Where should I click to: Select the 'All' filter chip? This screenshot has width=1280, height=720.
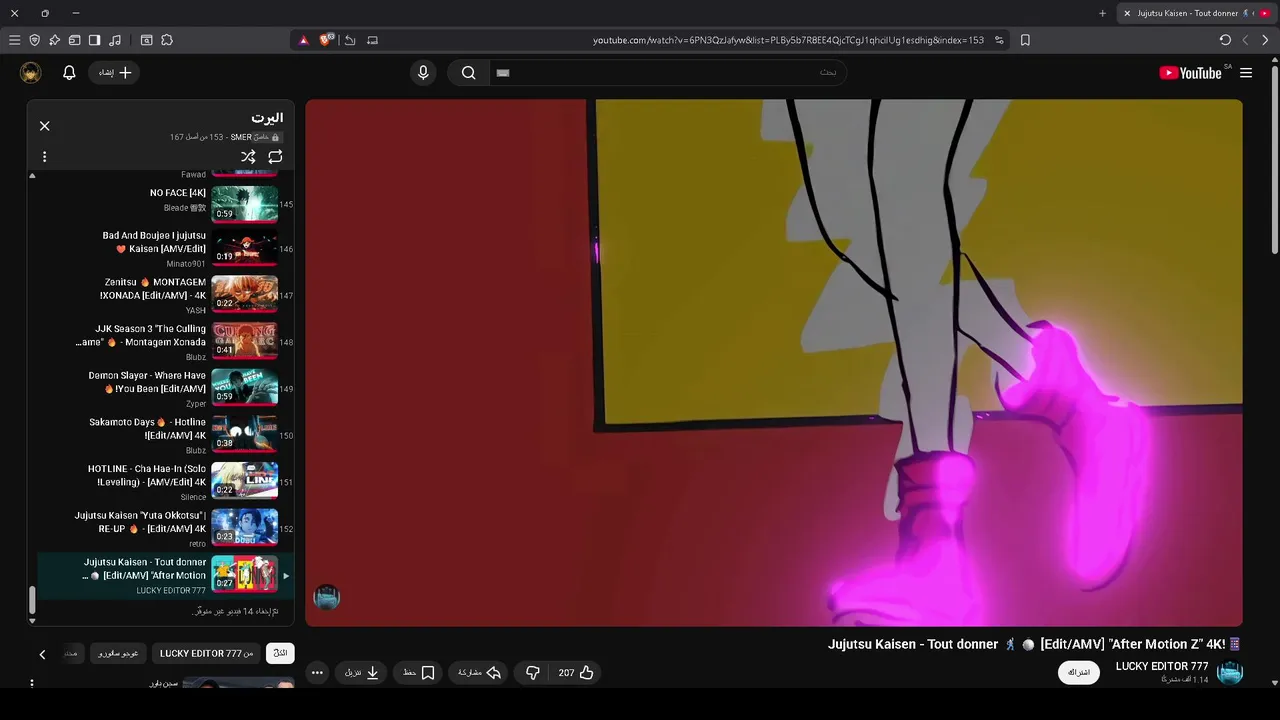tap(280, 653)
